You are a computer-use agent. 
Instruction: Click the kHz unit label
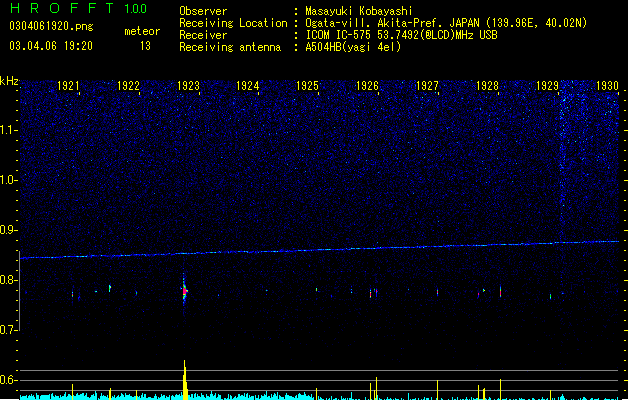(9, 81)
